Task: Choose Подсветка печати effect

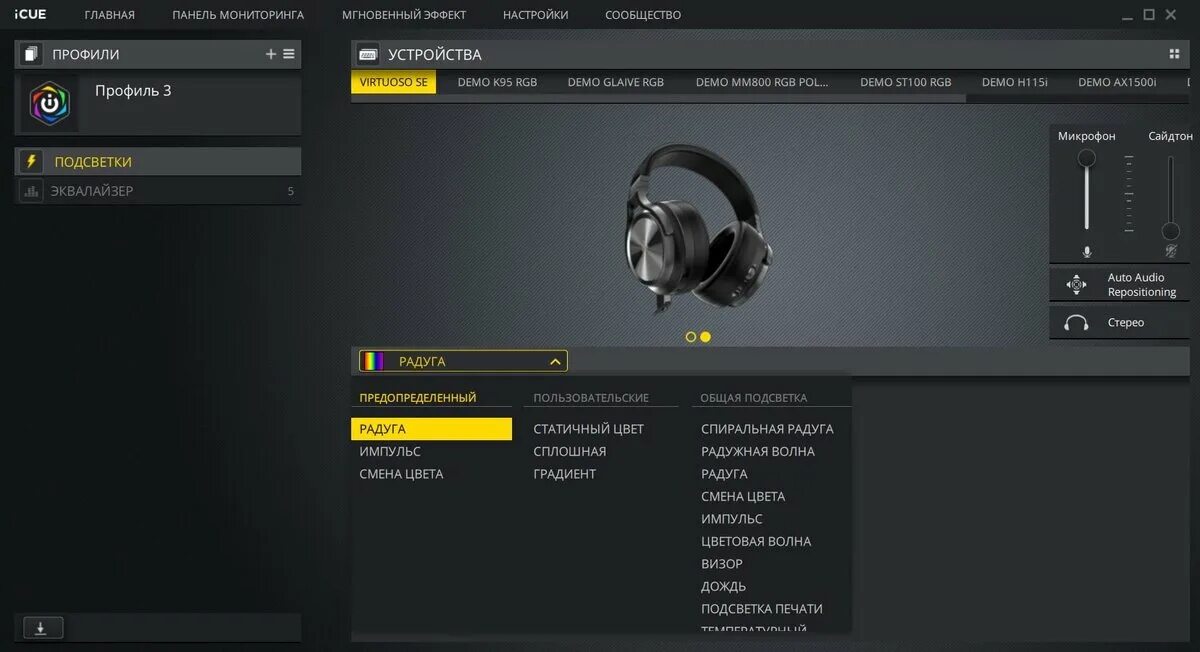Action: (762, 608)
